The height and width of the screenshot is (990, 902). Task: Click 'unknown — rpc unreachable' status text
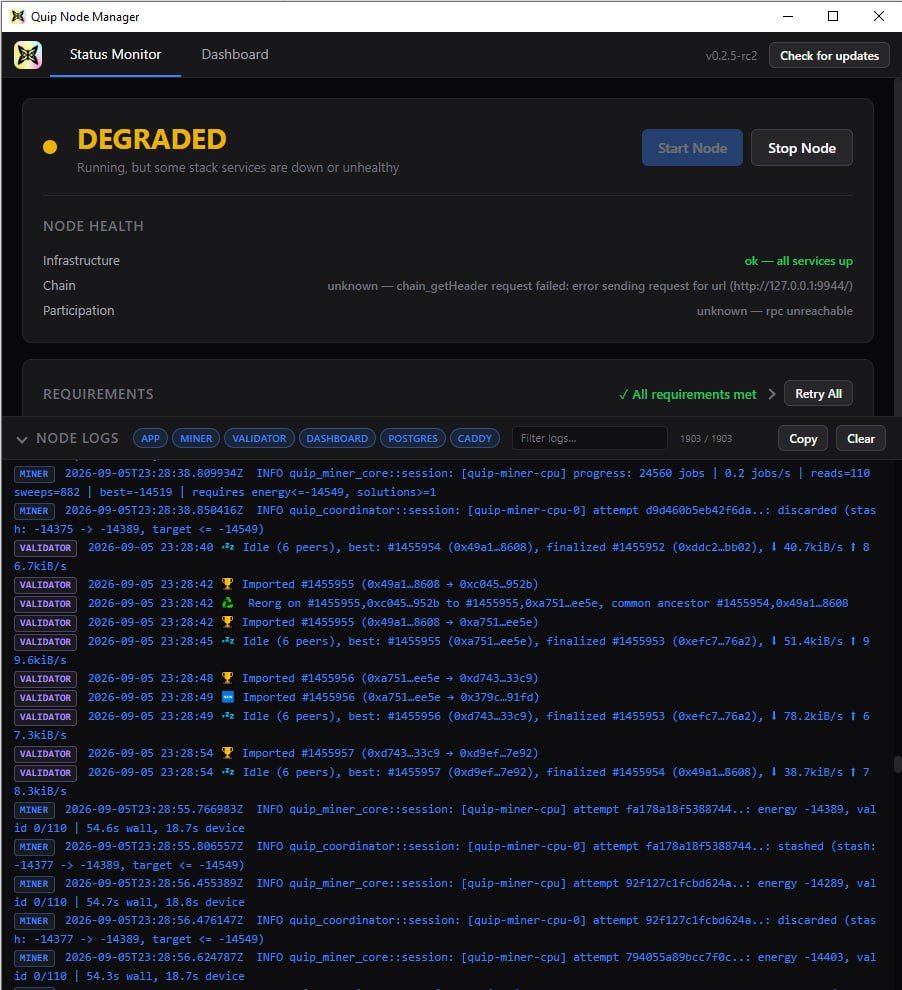click(774, 311)
